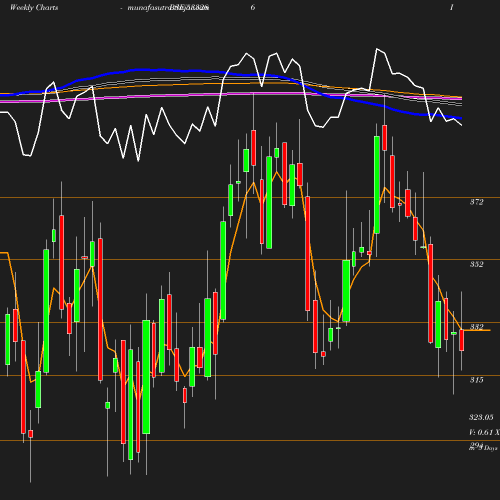Click the 372 price level label
500x500 pixels.
coord(476,202)
